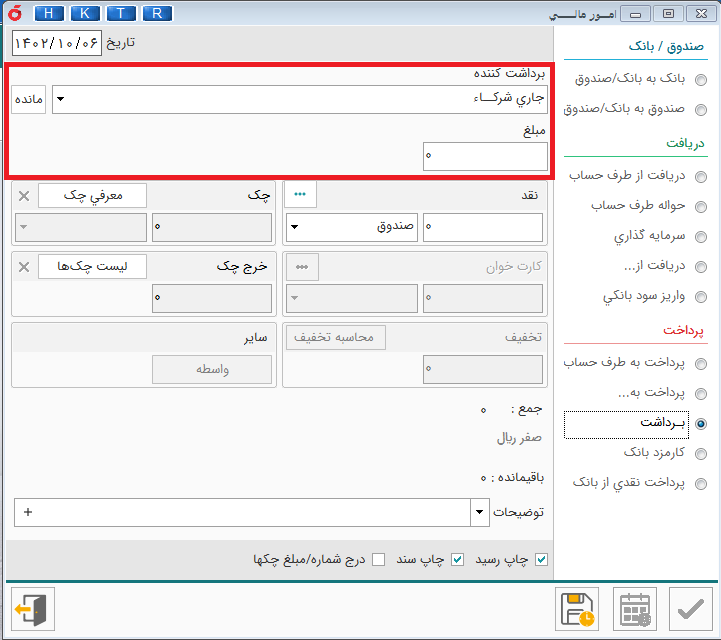
Task: Select دريافت از... radio option
Action: tap(701, 267)
